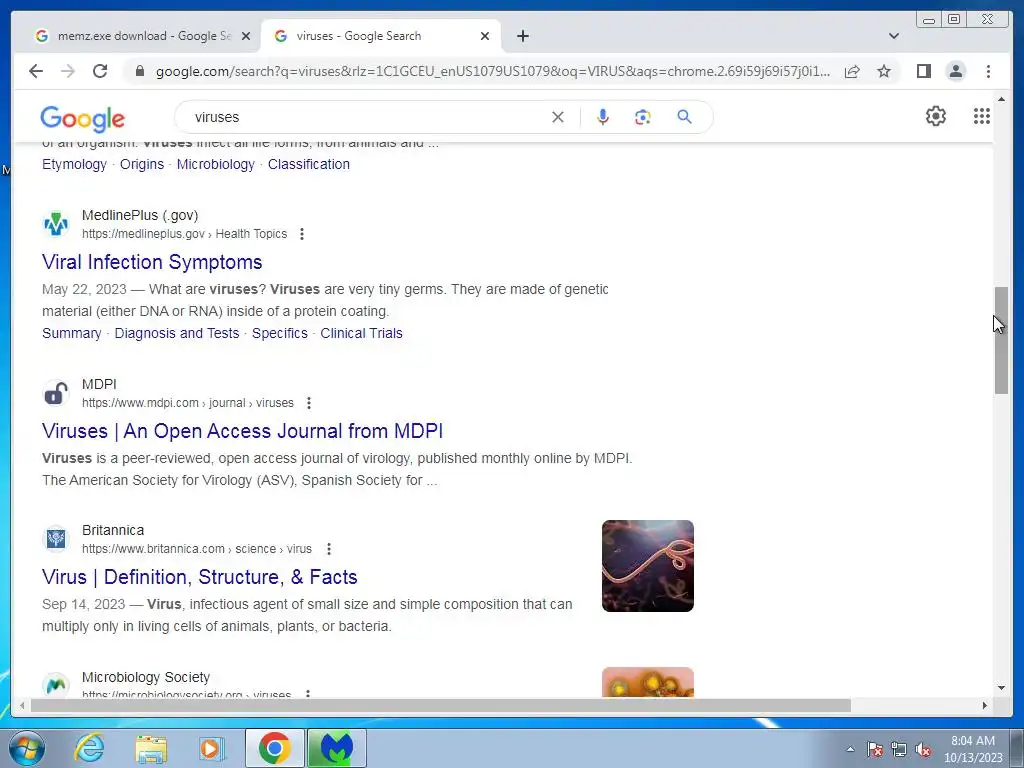
Task: Open the Chrome profile avatar
Action: pos(955,71)
